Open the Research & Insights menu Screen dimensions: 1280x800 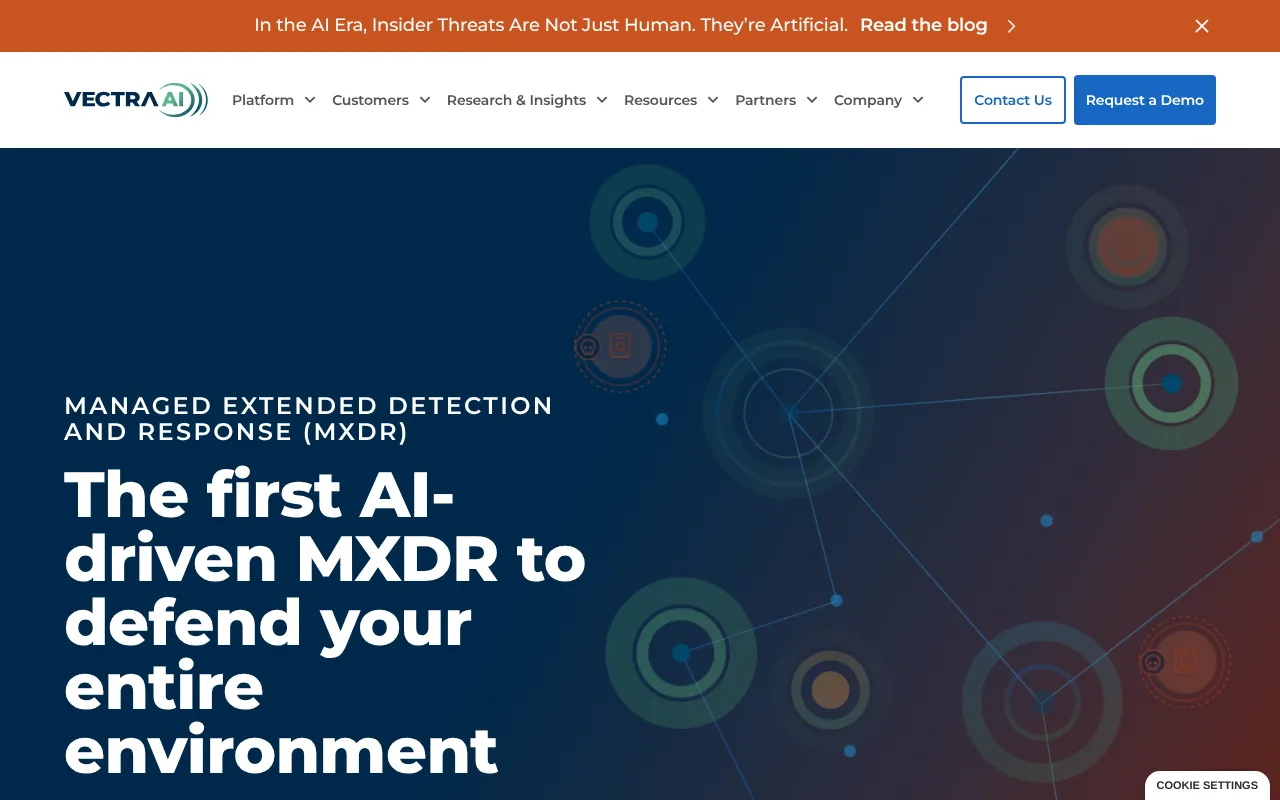[x=516, y=100]
